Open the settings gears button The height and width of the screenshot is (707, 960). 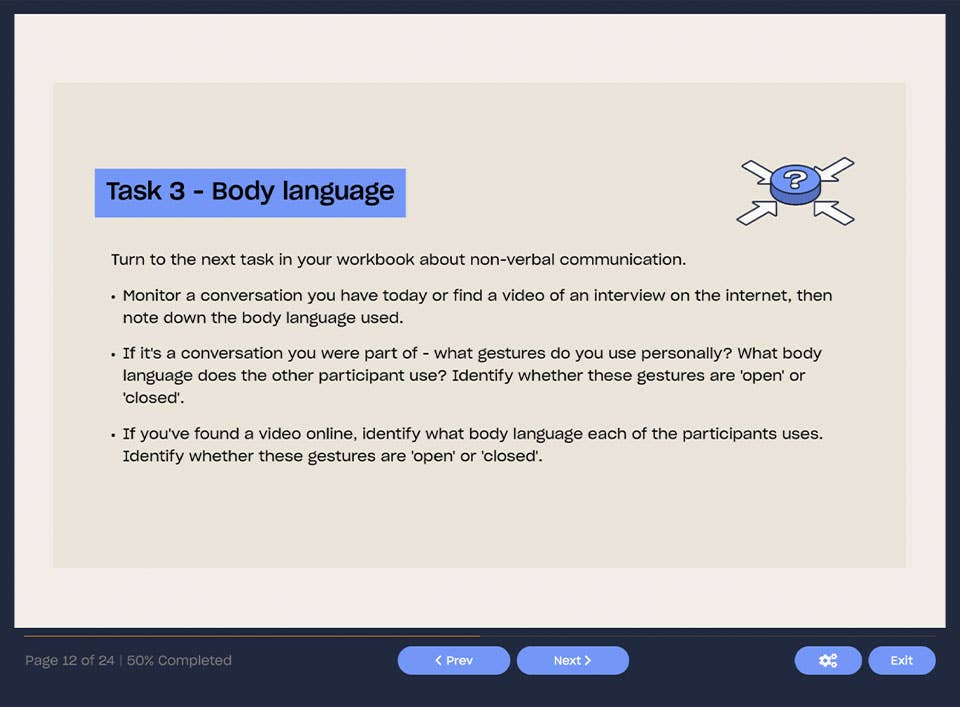[x=828, y=660]
